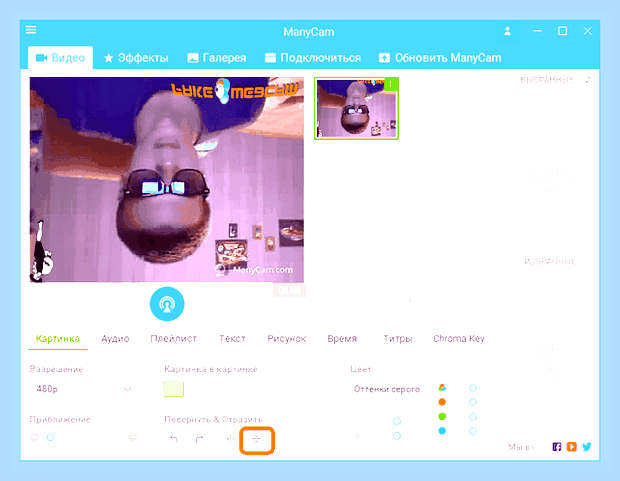Open the Плейлист tab
This screenshot has height=481, width=620.
click(x=174, y=339)
